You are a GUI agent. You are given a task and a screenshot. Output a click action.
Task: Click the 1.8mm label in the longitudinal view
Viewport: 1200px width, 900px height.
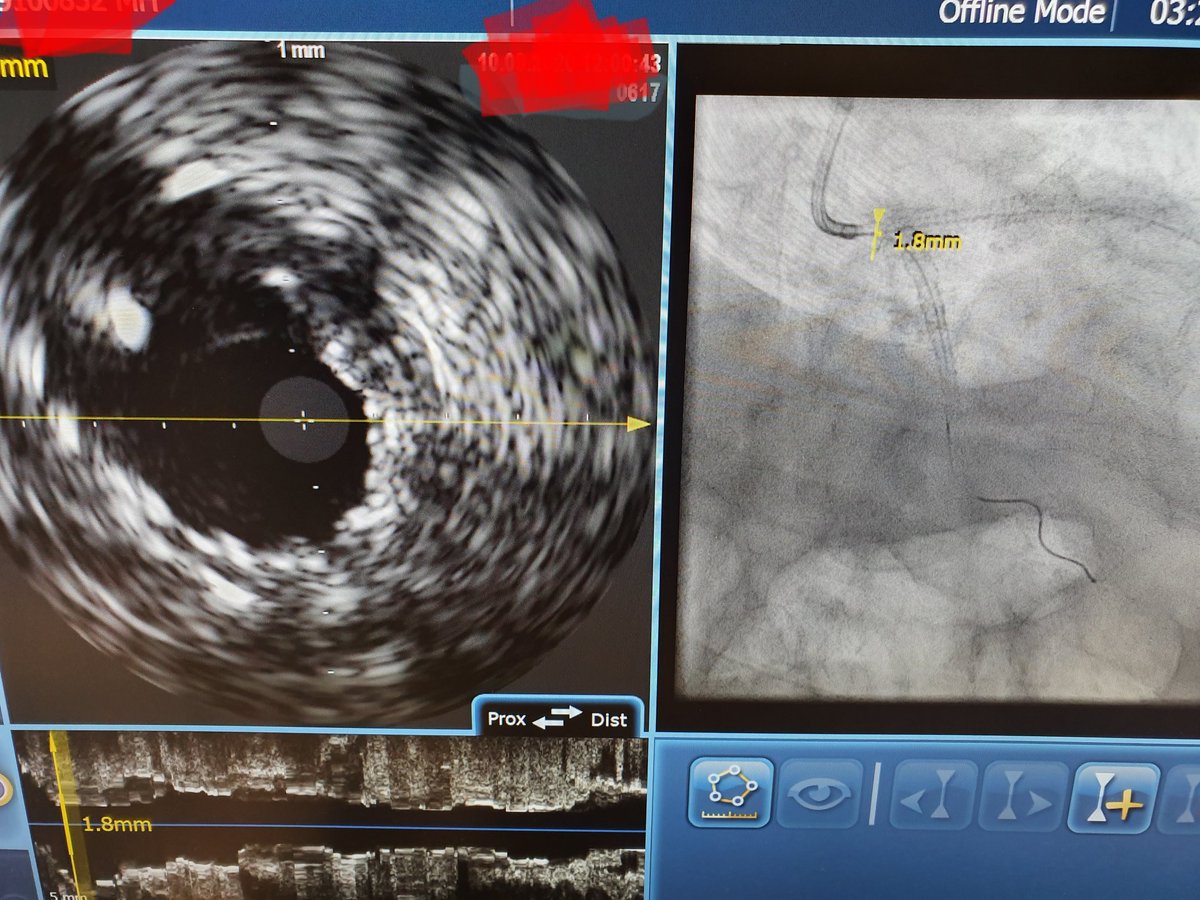click(116, 824)
